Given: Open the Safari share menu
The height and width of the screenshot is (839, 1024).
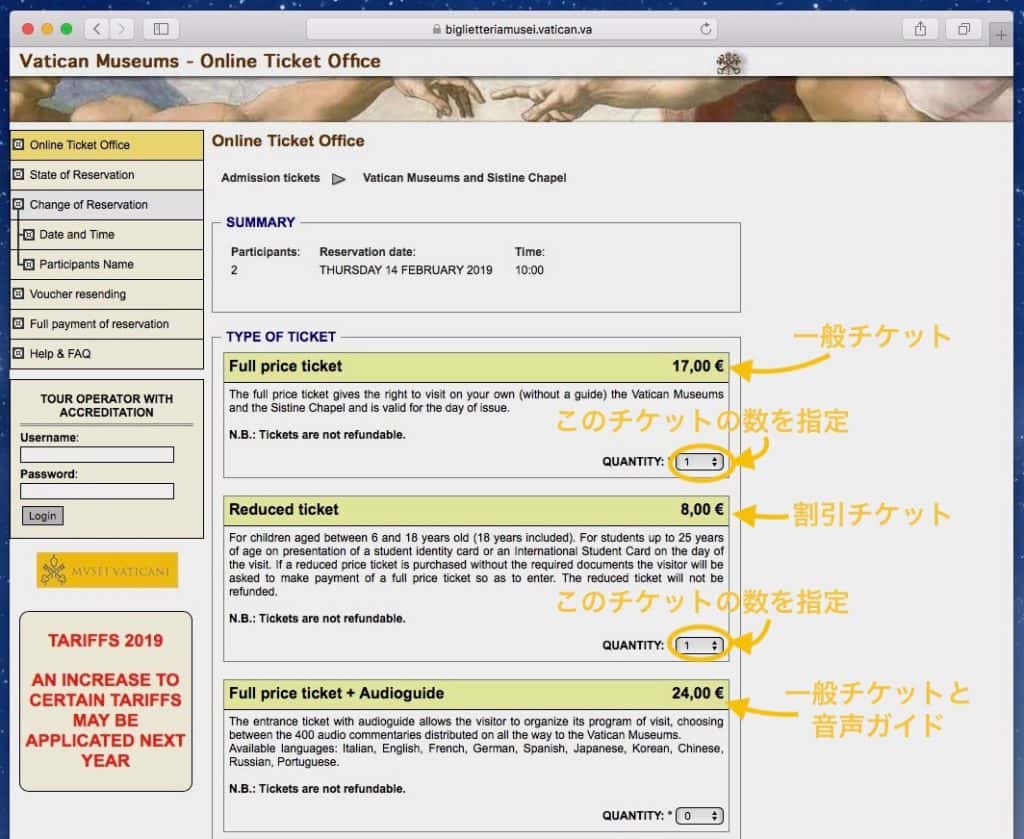Looking at the screenshot, I should (920, 29).
